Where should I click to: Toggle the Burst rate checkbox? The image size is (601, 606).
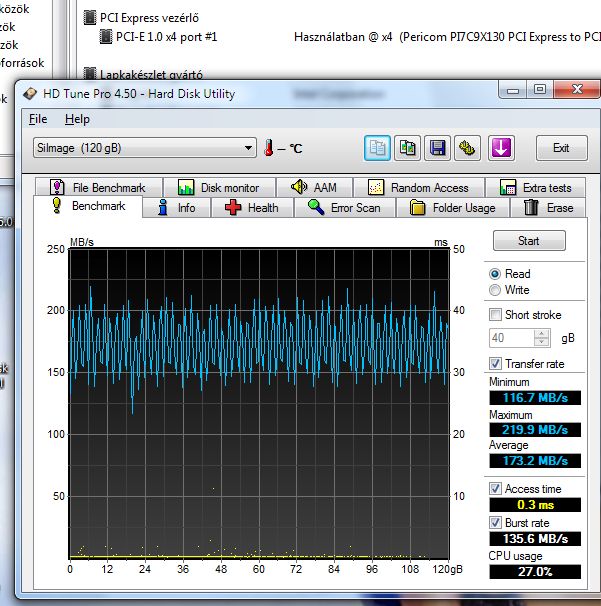[495, 523]
